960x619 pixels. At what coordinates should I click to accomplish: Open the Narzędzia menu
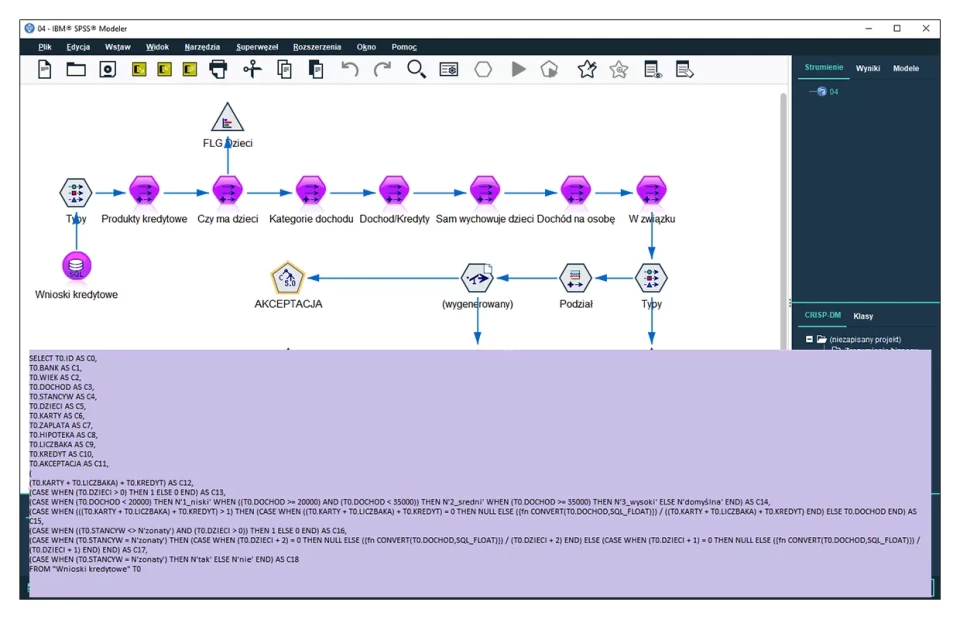coord(202,47)
